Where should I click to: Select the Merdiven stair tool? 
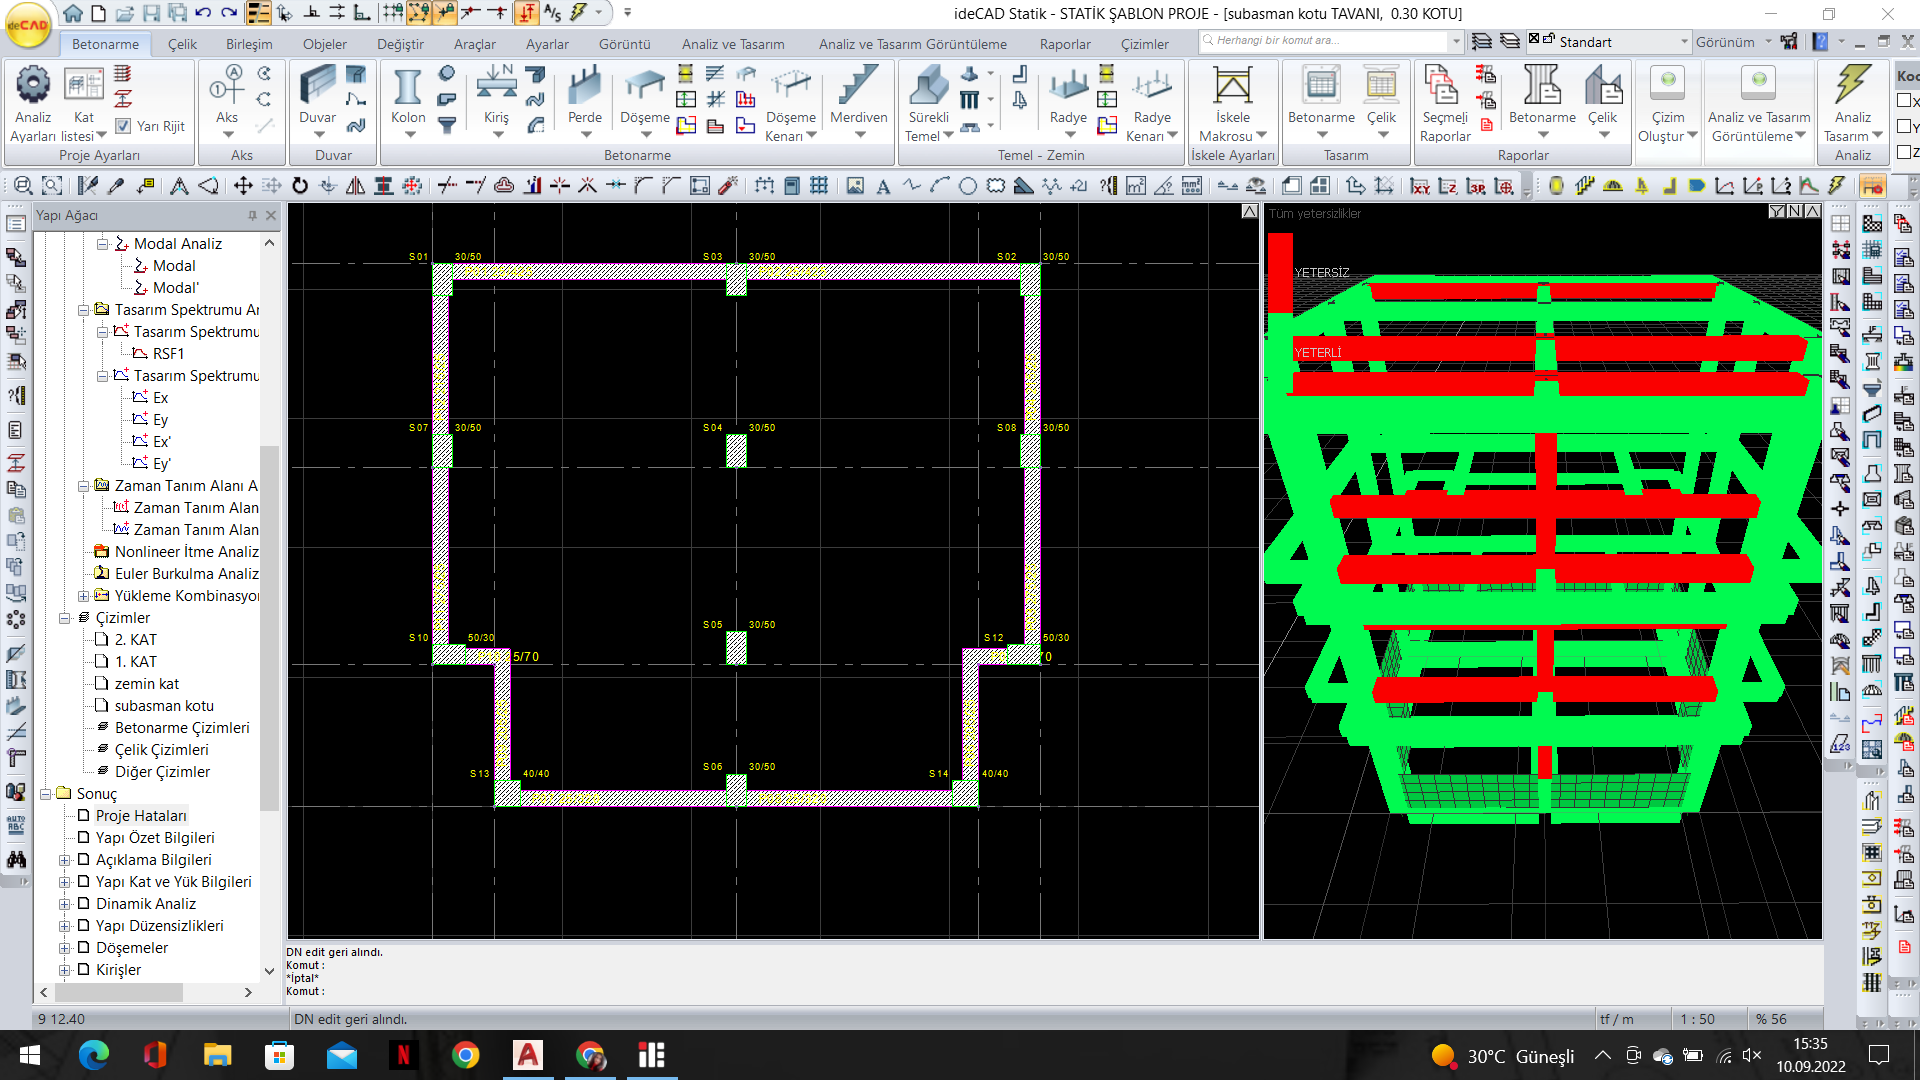point(858,100)
